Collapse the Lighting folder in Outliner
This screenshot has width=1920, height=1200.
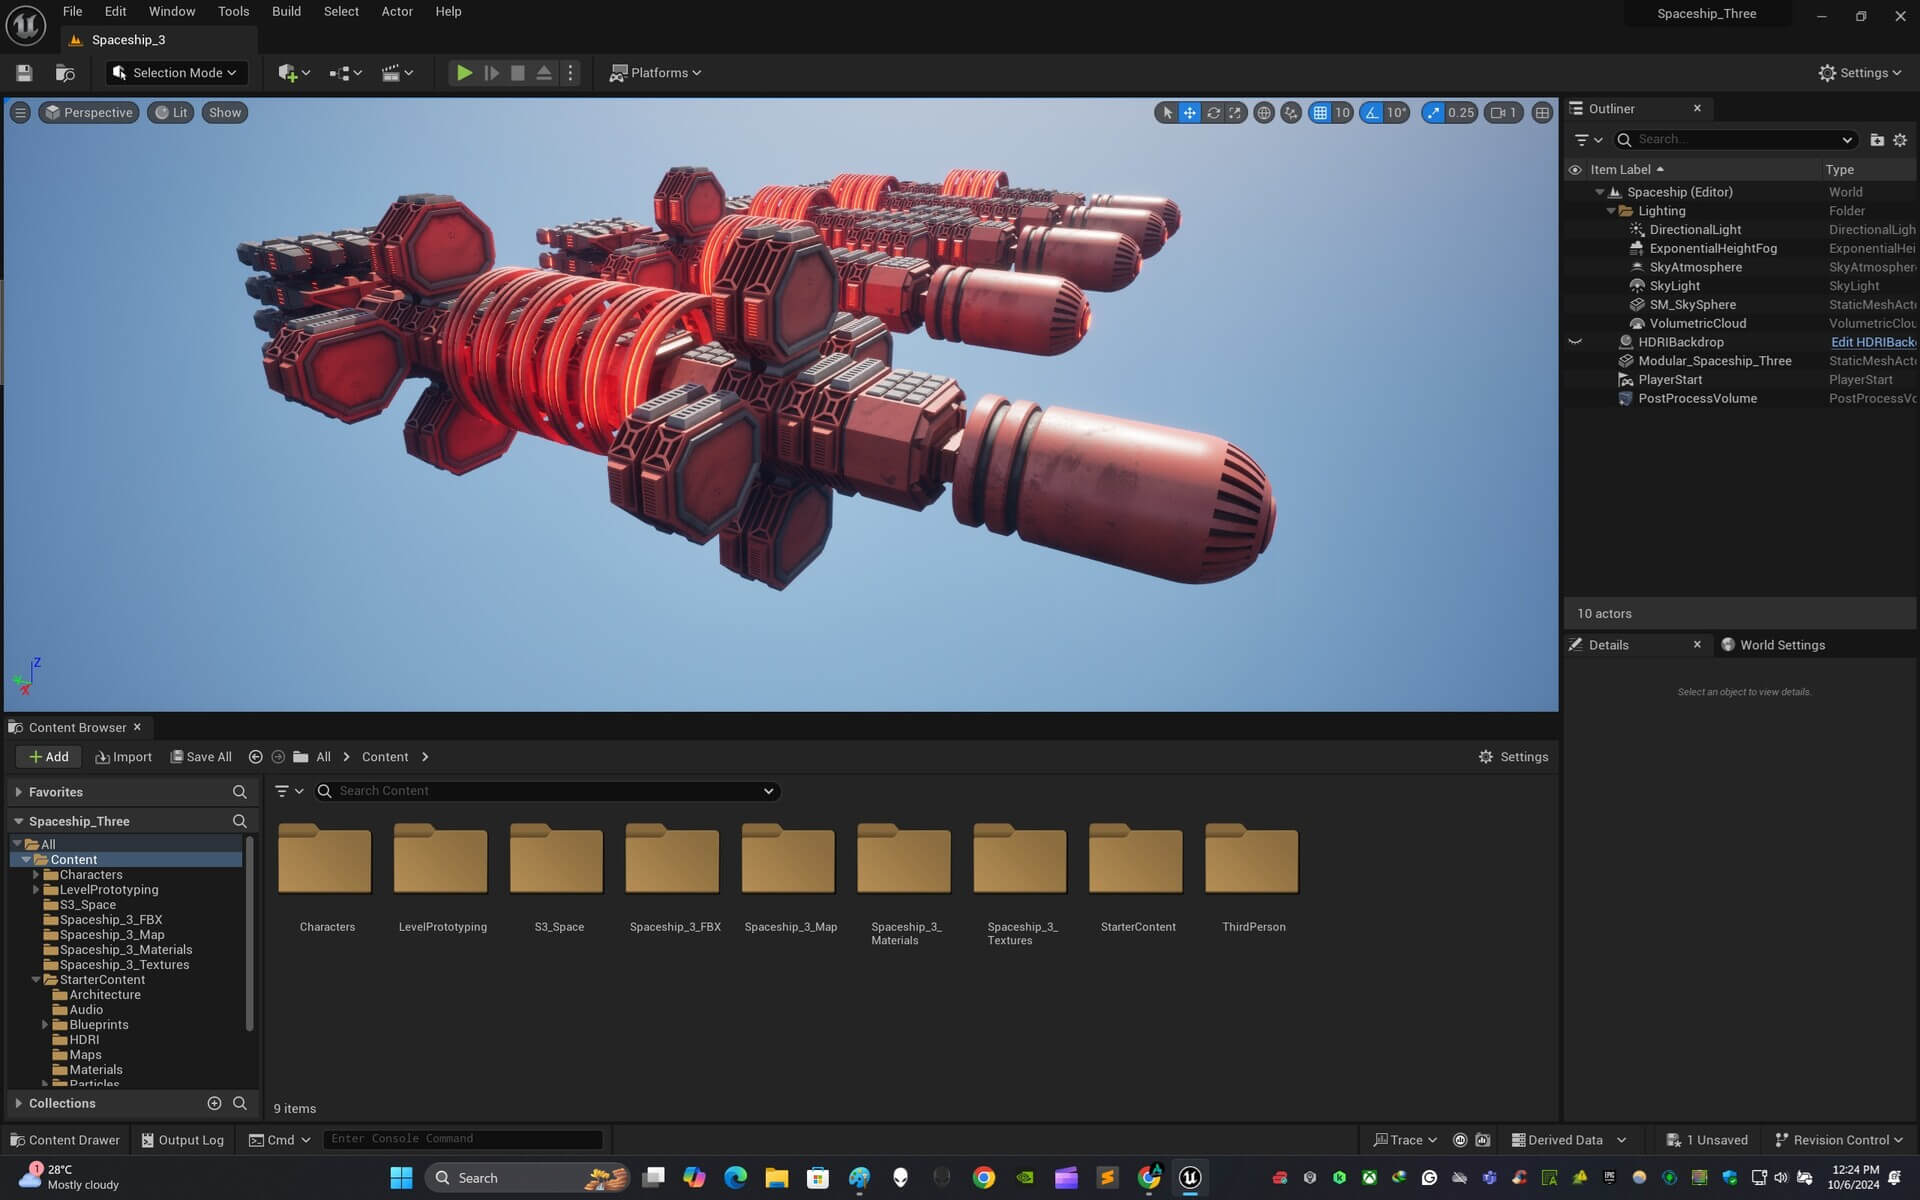click(1610, 211)
